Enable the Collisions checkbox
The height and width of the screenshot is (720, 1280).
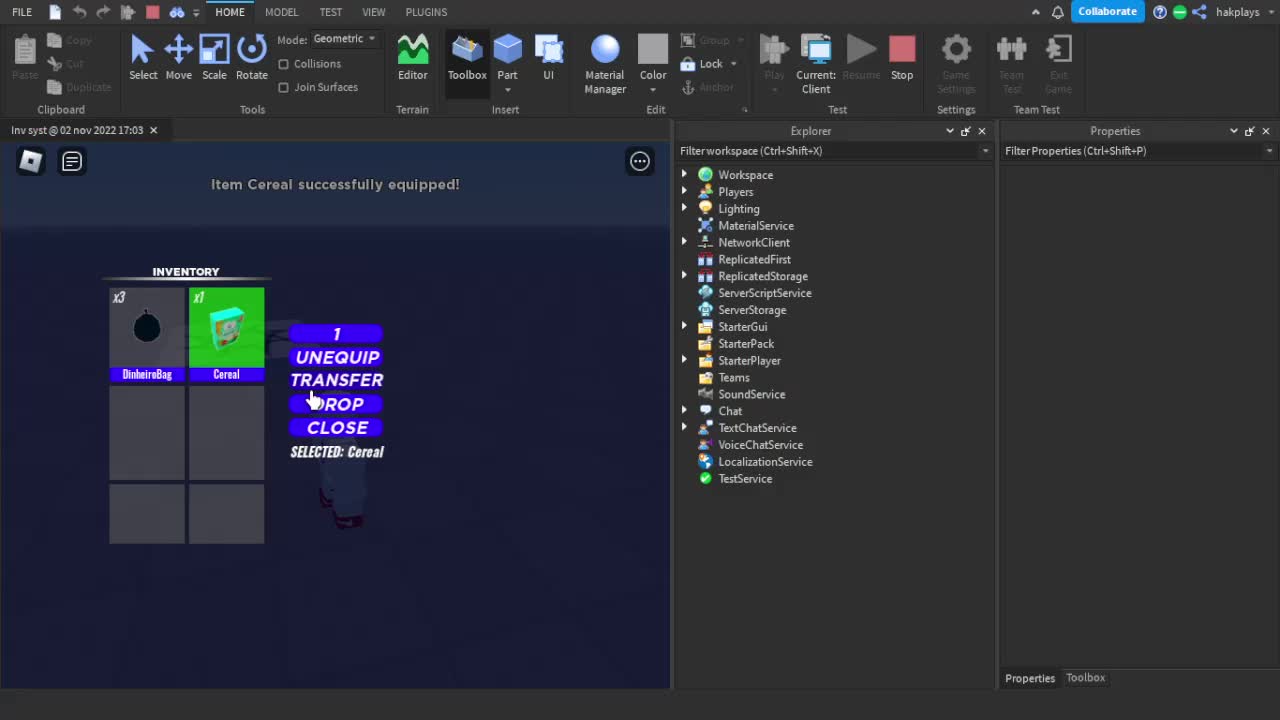pyautogui.click(x=284, y=63)
